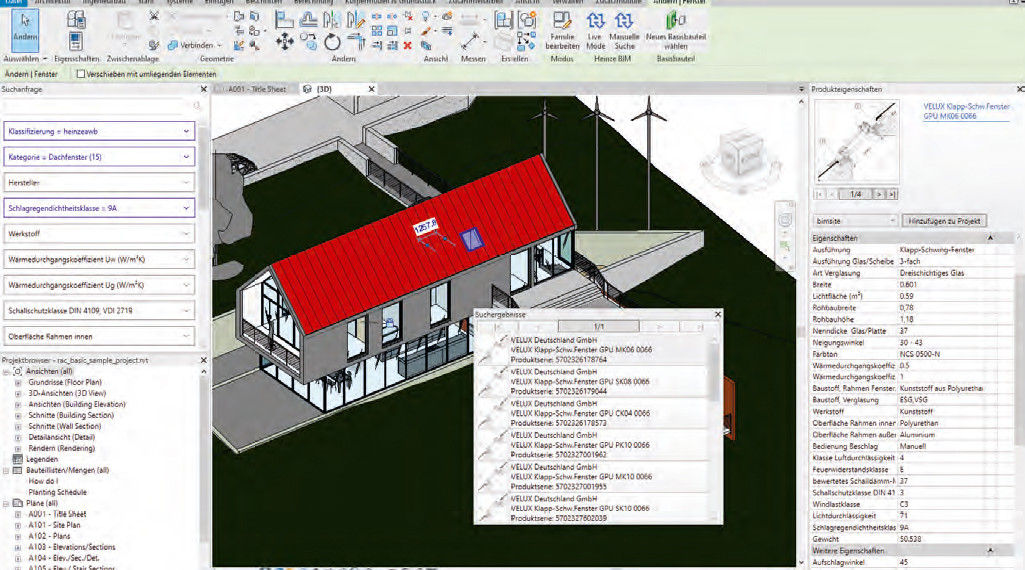This screenshot has width=1025, height=570.
Task: Collapse Pläne (all) tree node
Action: 6,503
